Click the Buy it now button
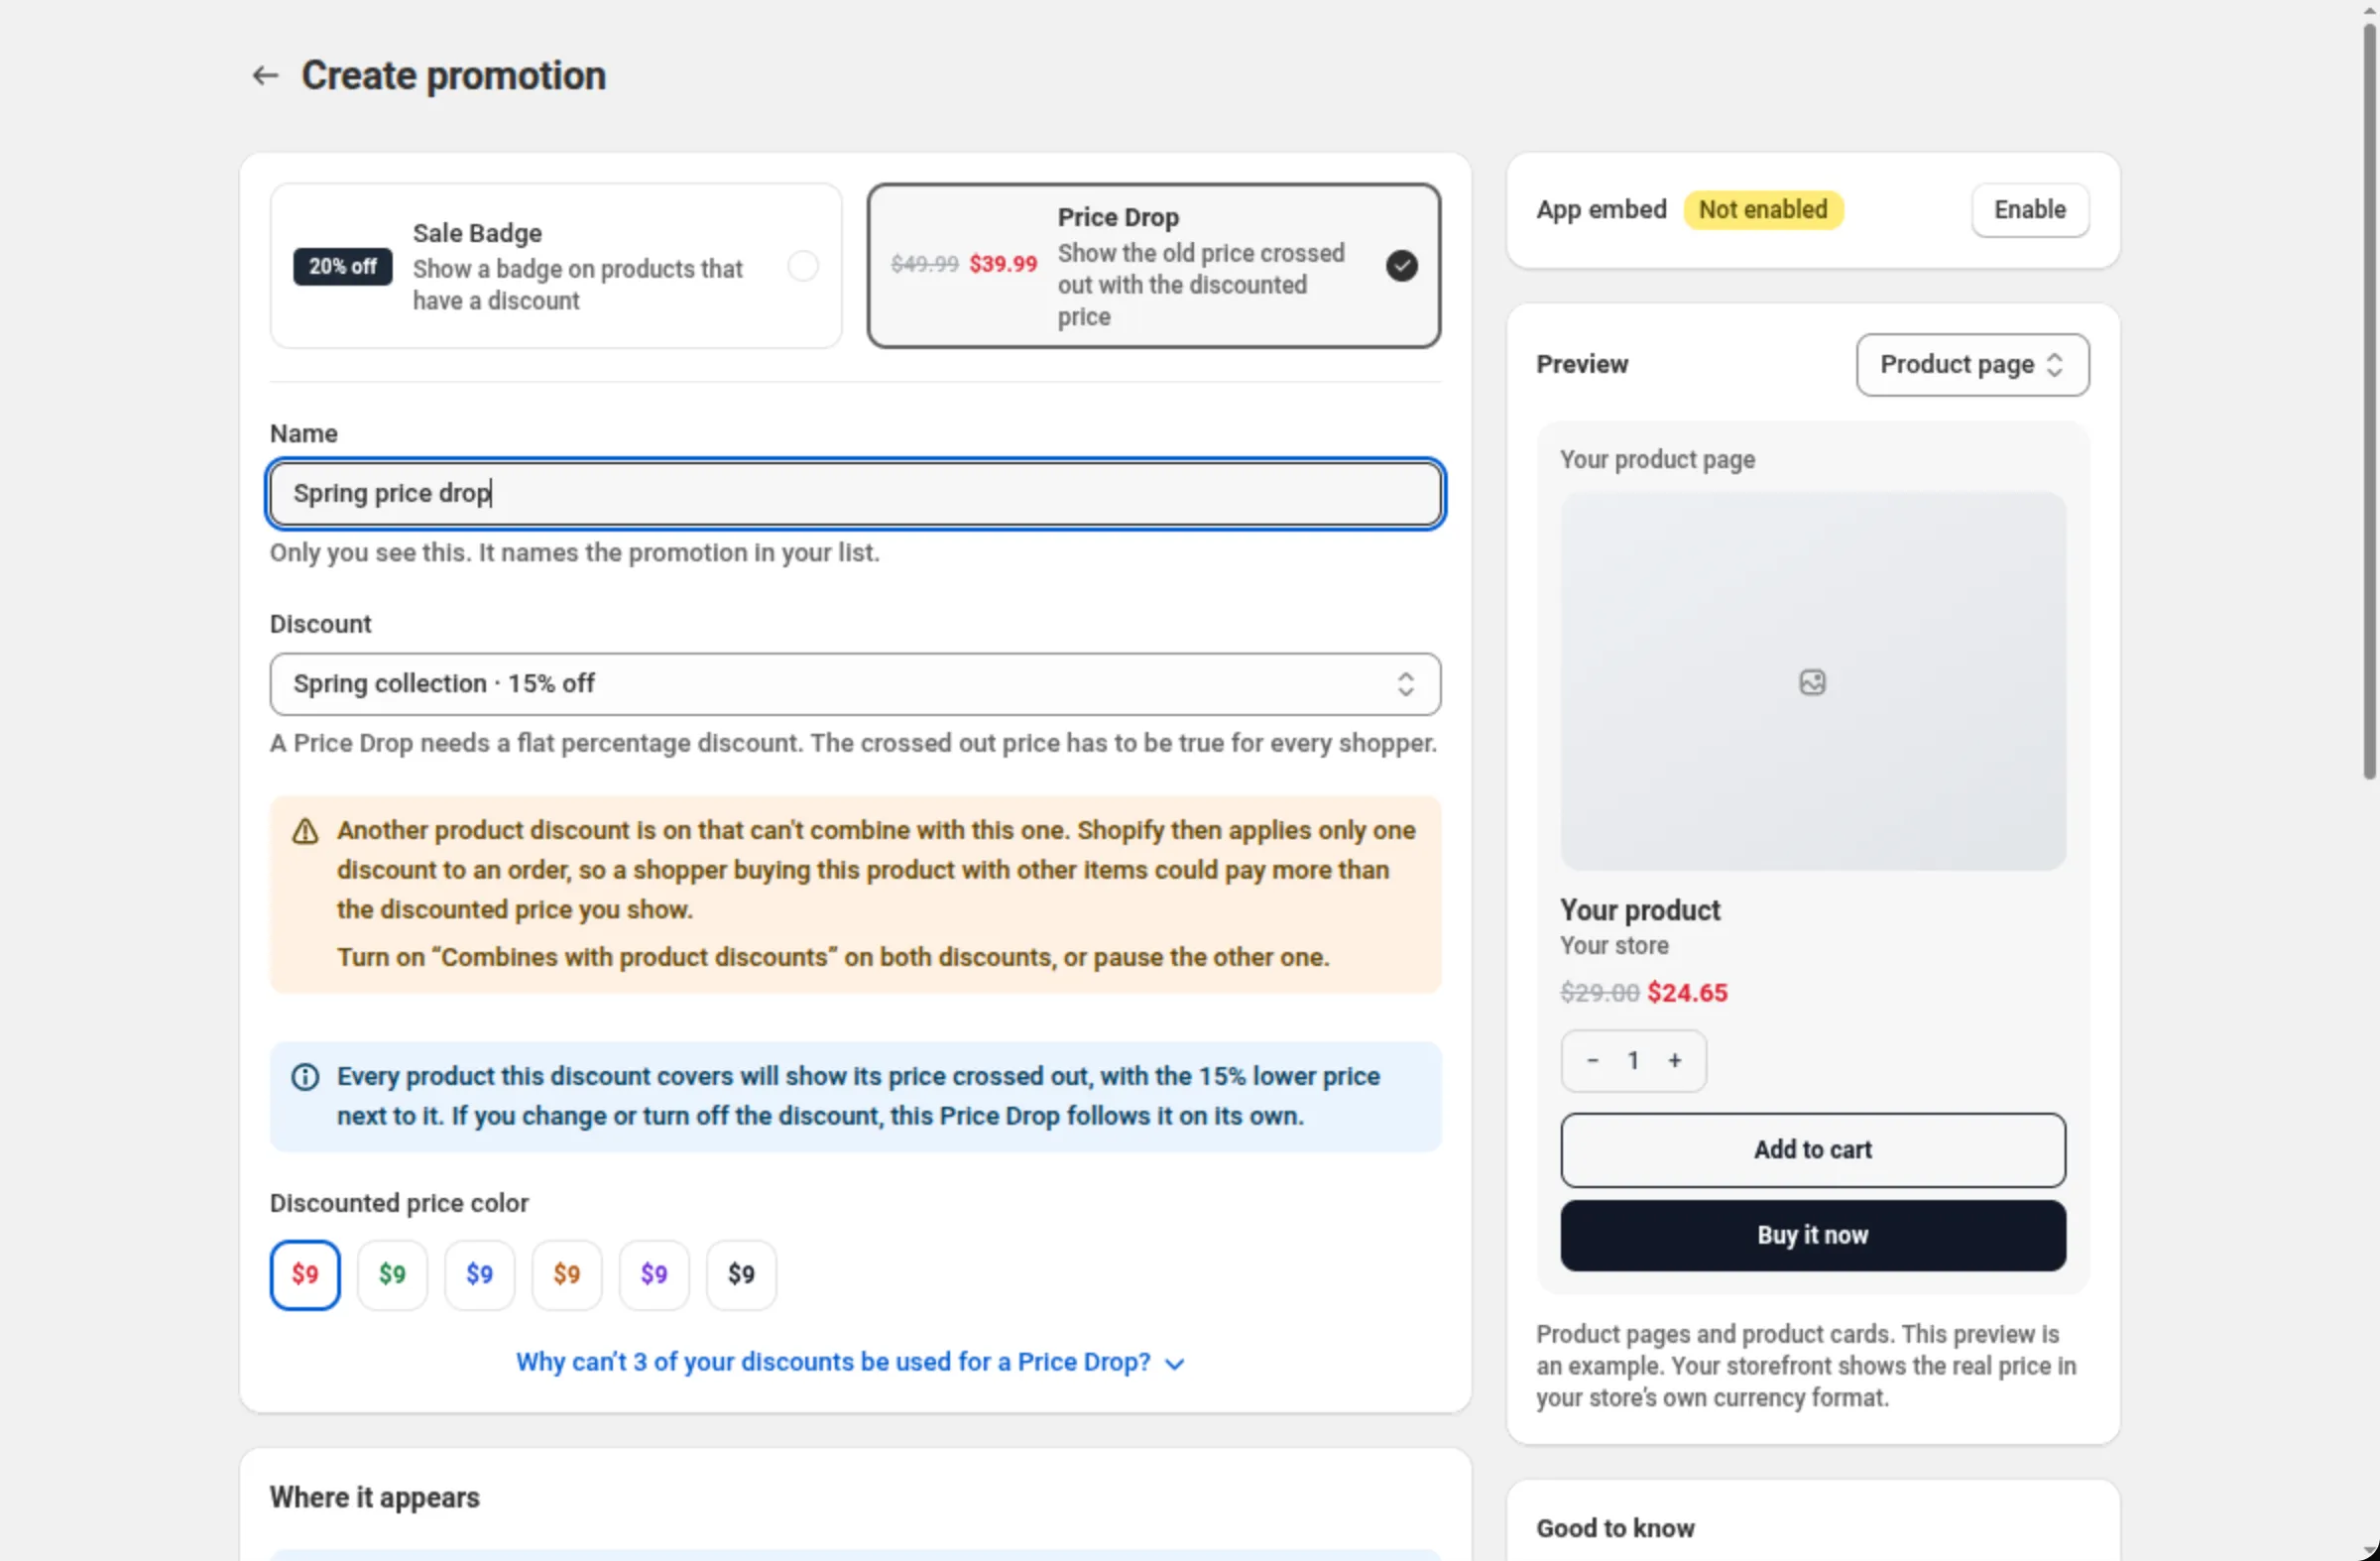 (1812, 1236)
